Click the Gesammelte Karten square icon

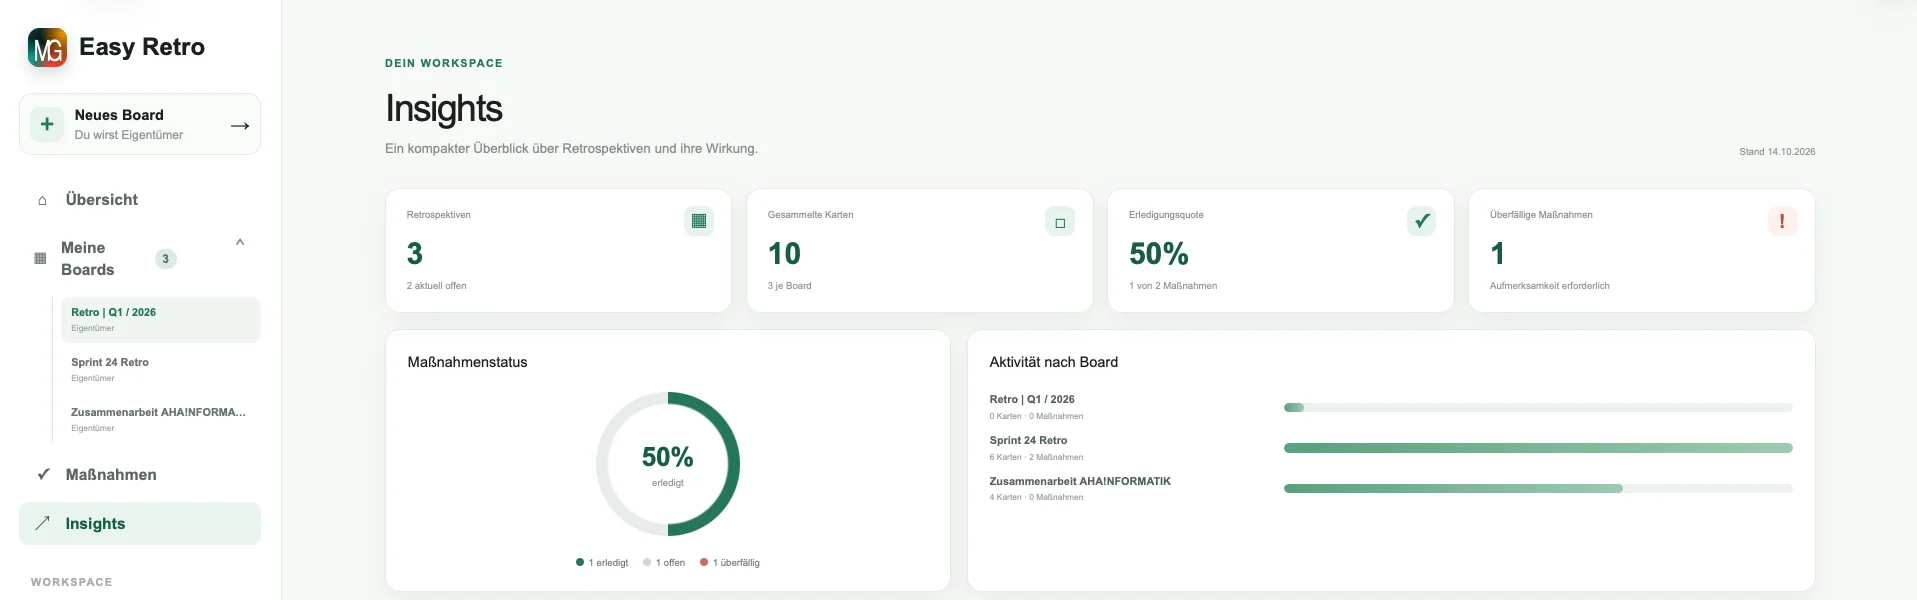pyautogui.click(x=1060, y=222)
